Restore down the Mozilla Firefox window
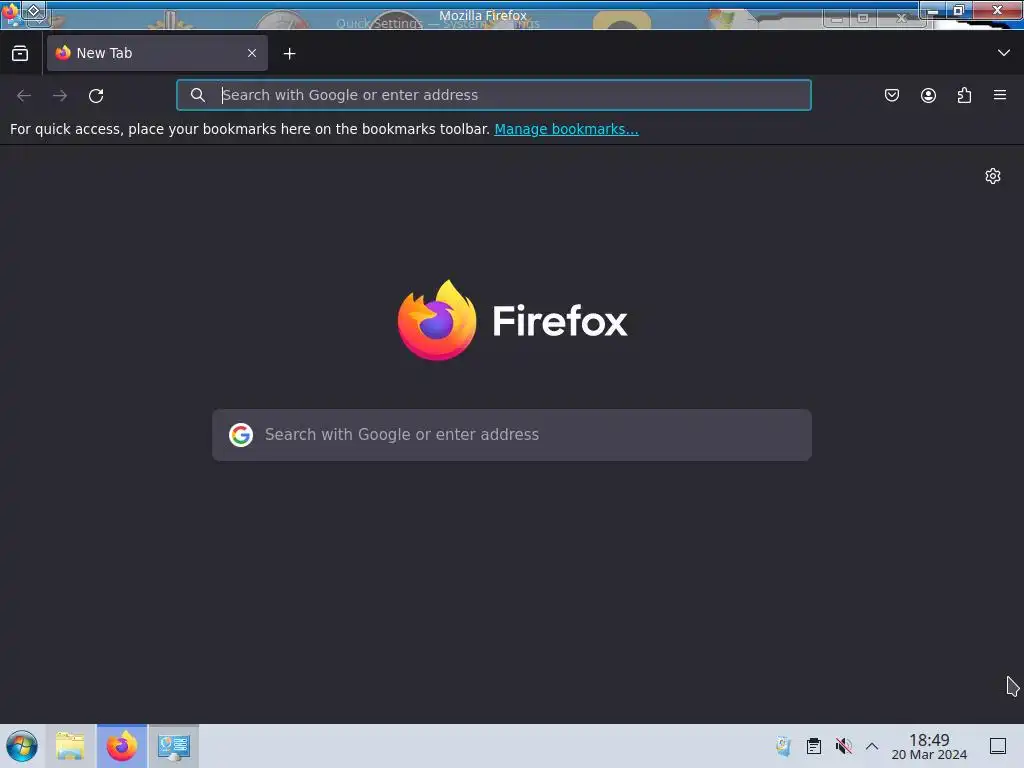 tap(959, 10)
